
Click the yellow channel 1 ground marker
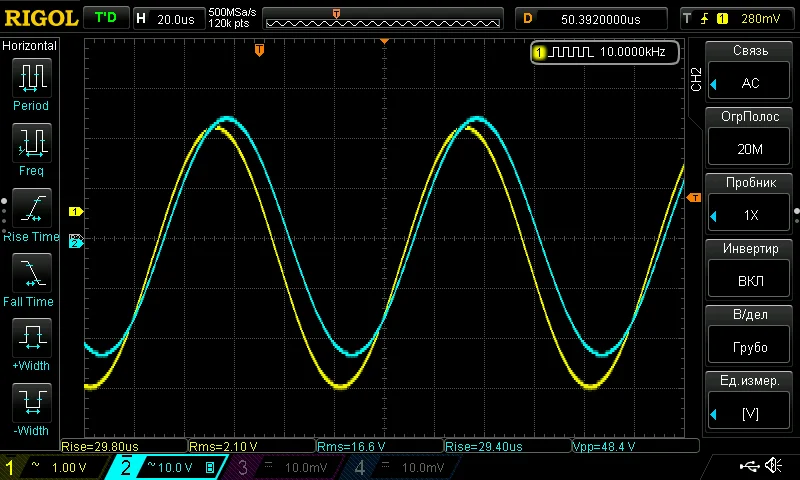tap(76, 211)
